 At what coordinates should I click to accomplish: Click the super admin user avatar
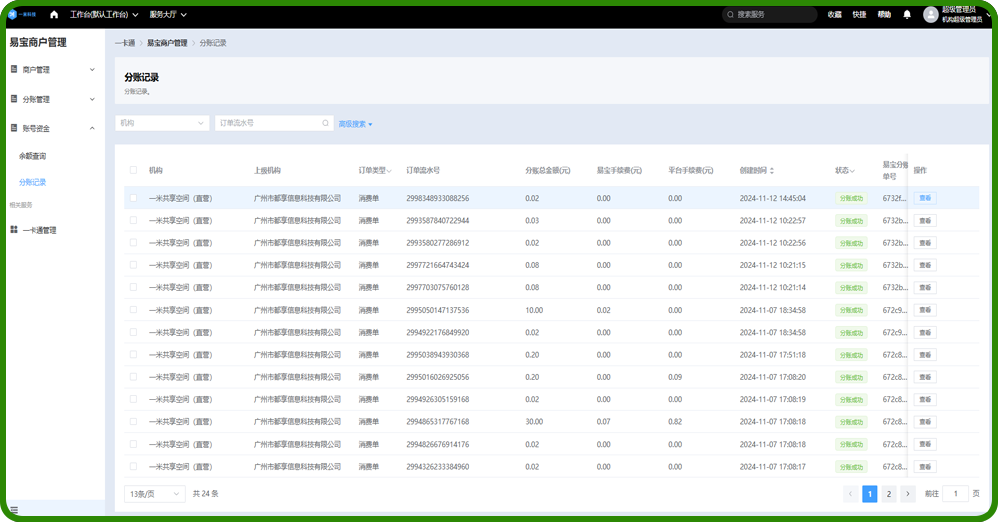click(x=930, y=15)
